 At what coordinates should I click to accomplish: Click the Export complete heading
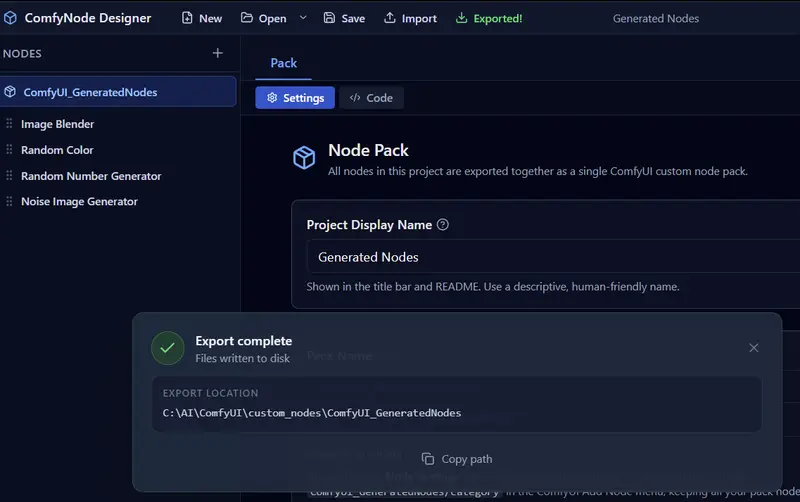[243, 341]
